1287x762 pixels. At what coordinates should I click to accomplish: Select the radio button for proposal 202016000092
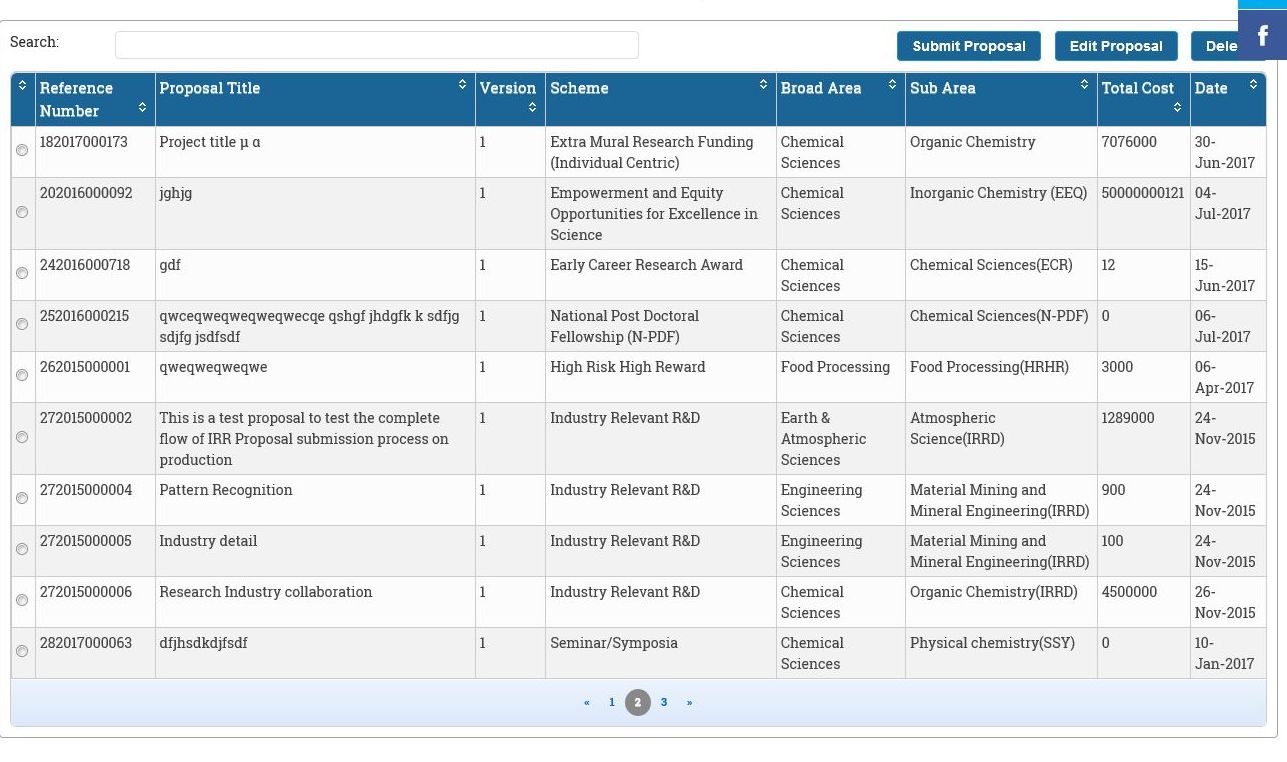tap(22, 212)
